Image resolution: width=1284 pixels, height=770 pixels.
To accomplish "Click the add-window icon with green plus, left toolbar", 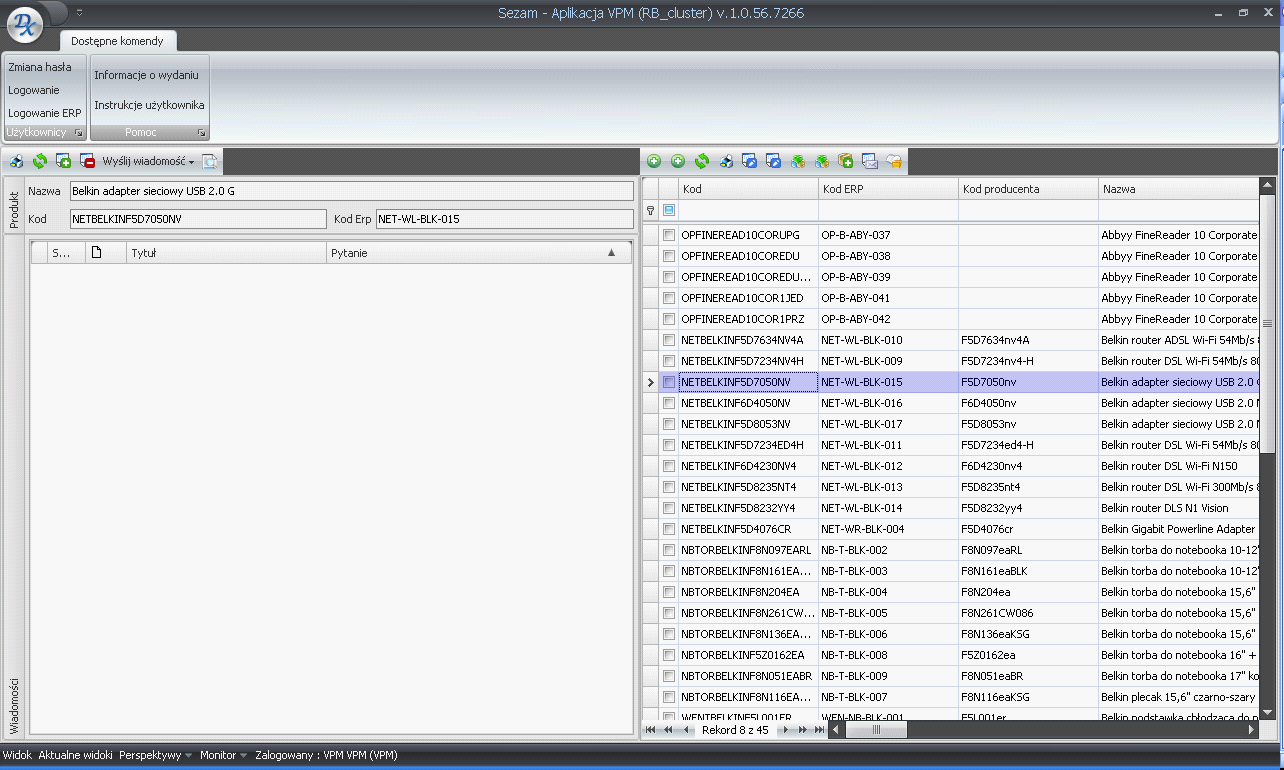I will (63, 161).
